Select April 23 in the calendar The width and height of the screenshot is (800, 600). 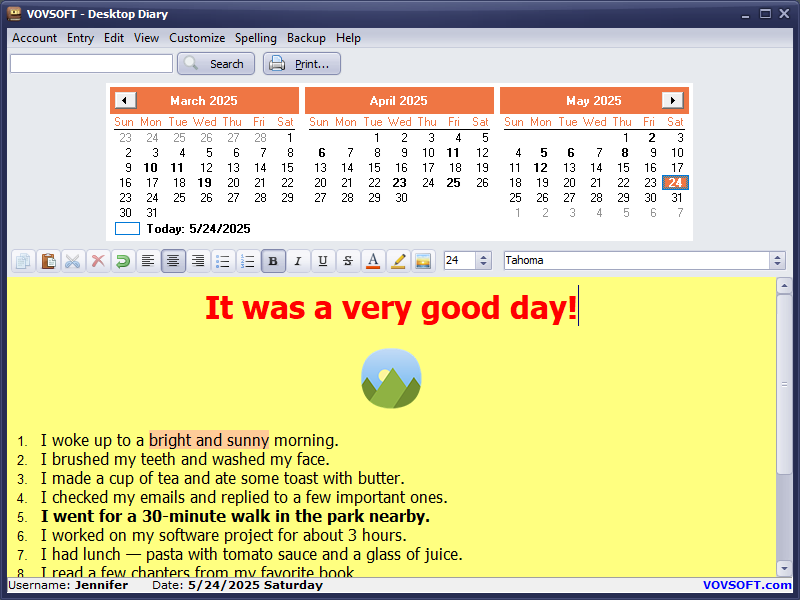(399, 183)
